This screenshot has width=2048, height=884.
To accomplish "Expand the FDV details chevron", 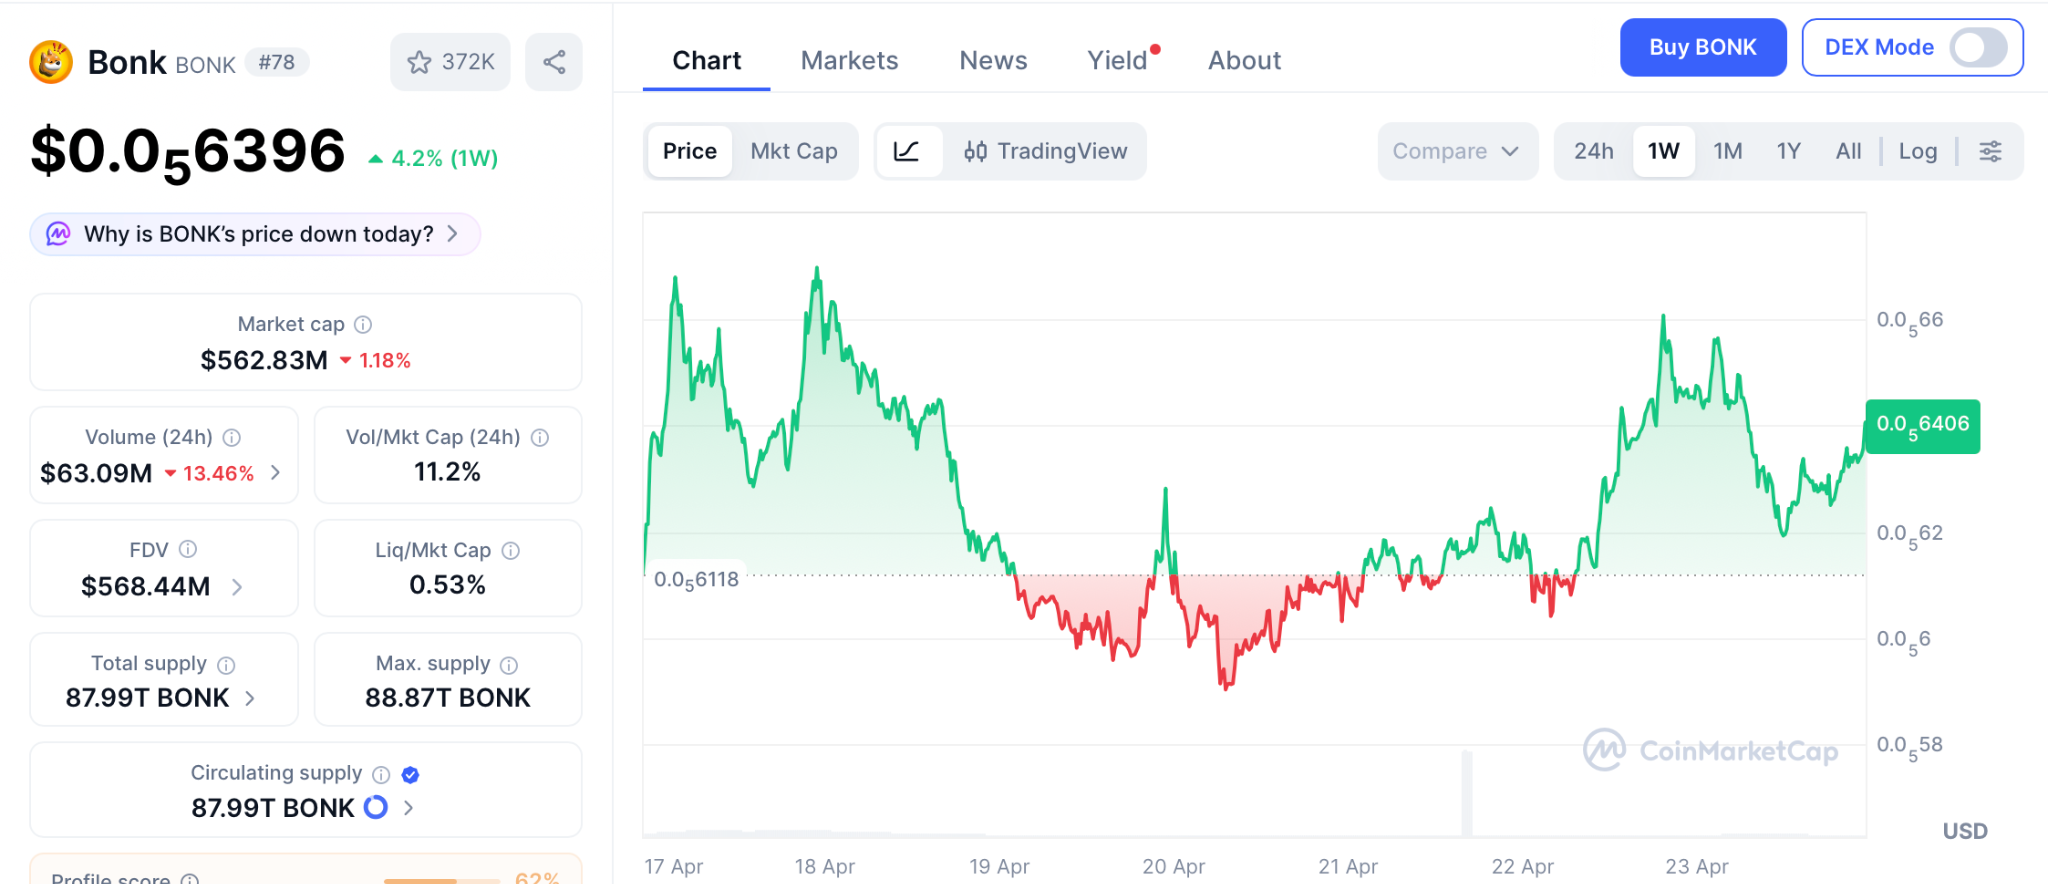I will click(237, 587).
